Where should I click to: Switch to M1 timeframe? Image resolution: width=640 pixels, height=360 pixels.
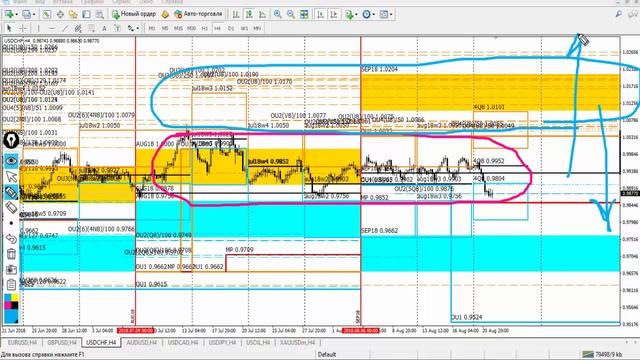152,28
